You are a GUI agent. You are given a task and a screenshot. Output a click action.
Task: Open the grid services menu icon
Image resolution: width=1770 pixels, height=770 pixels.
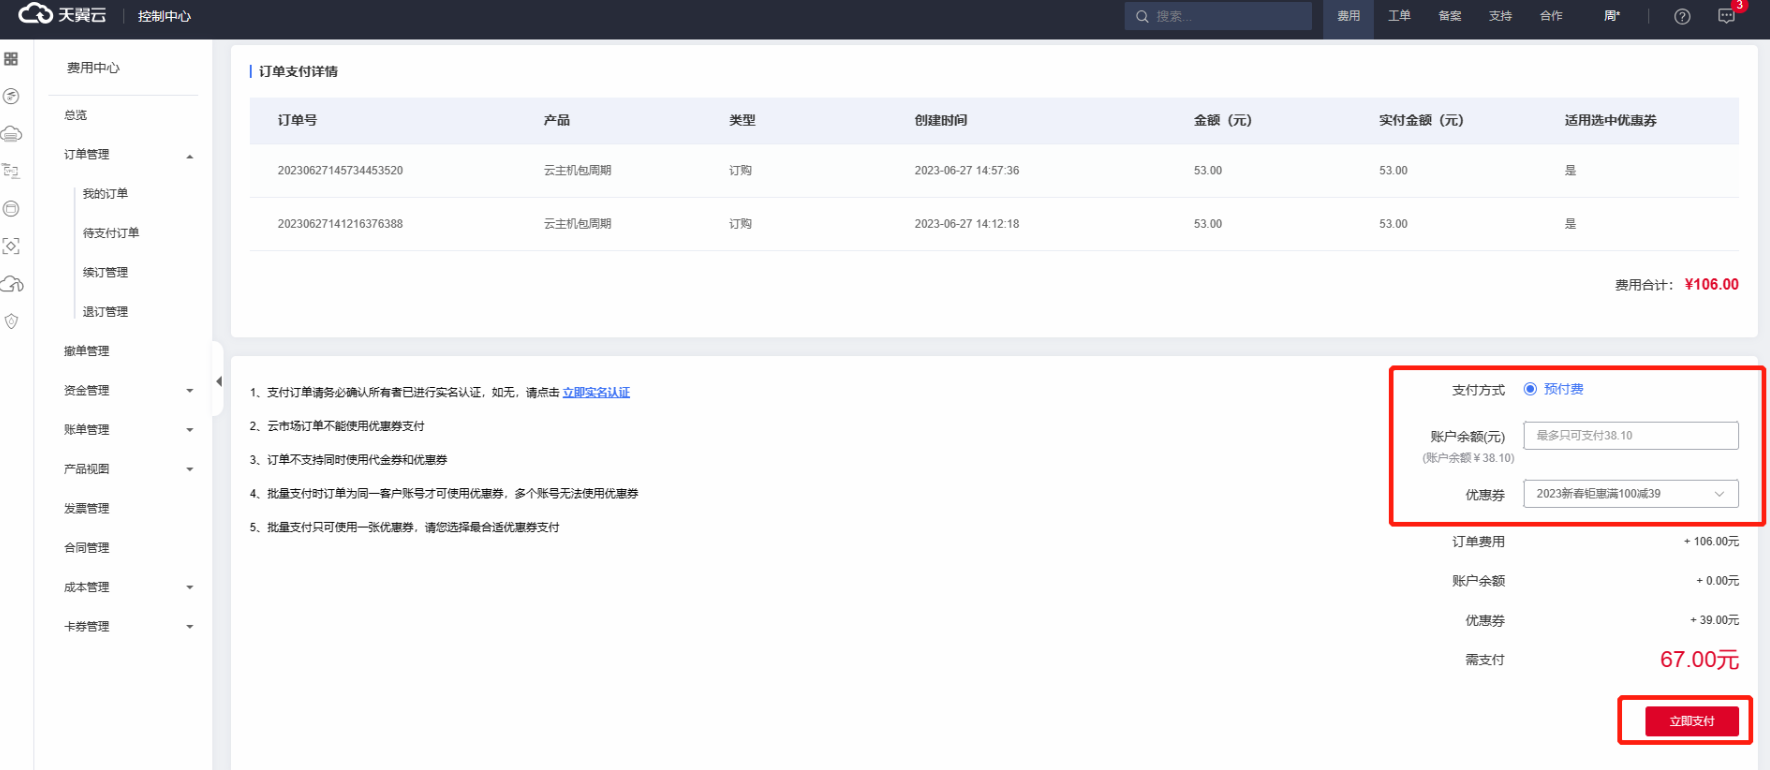11,59
